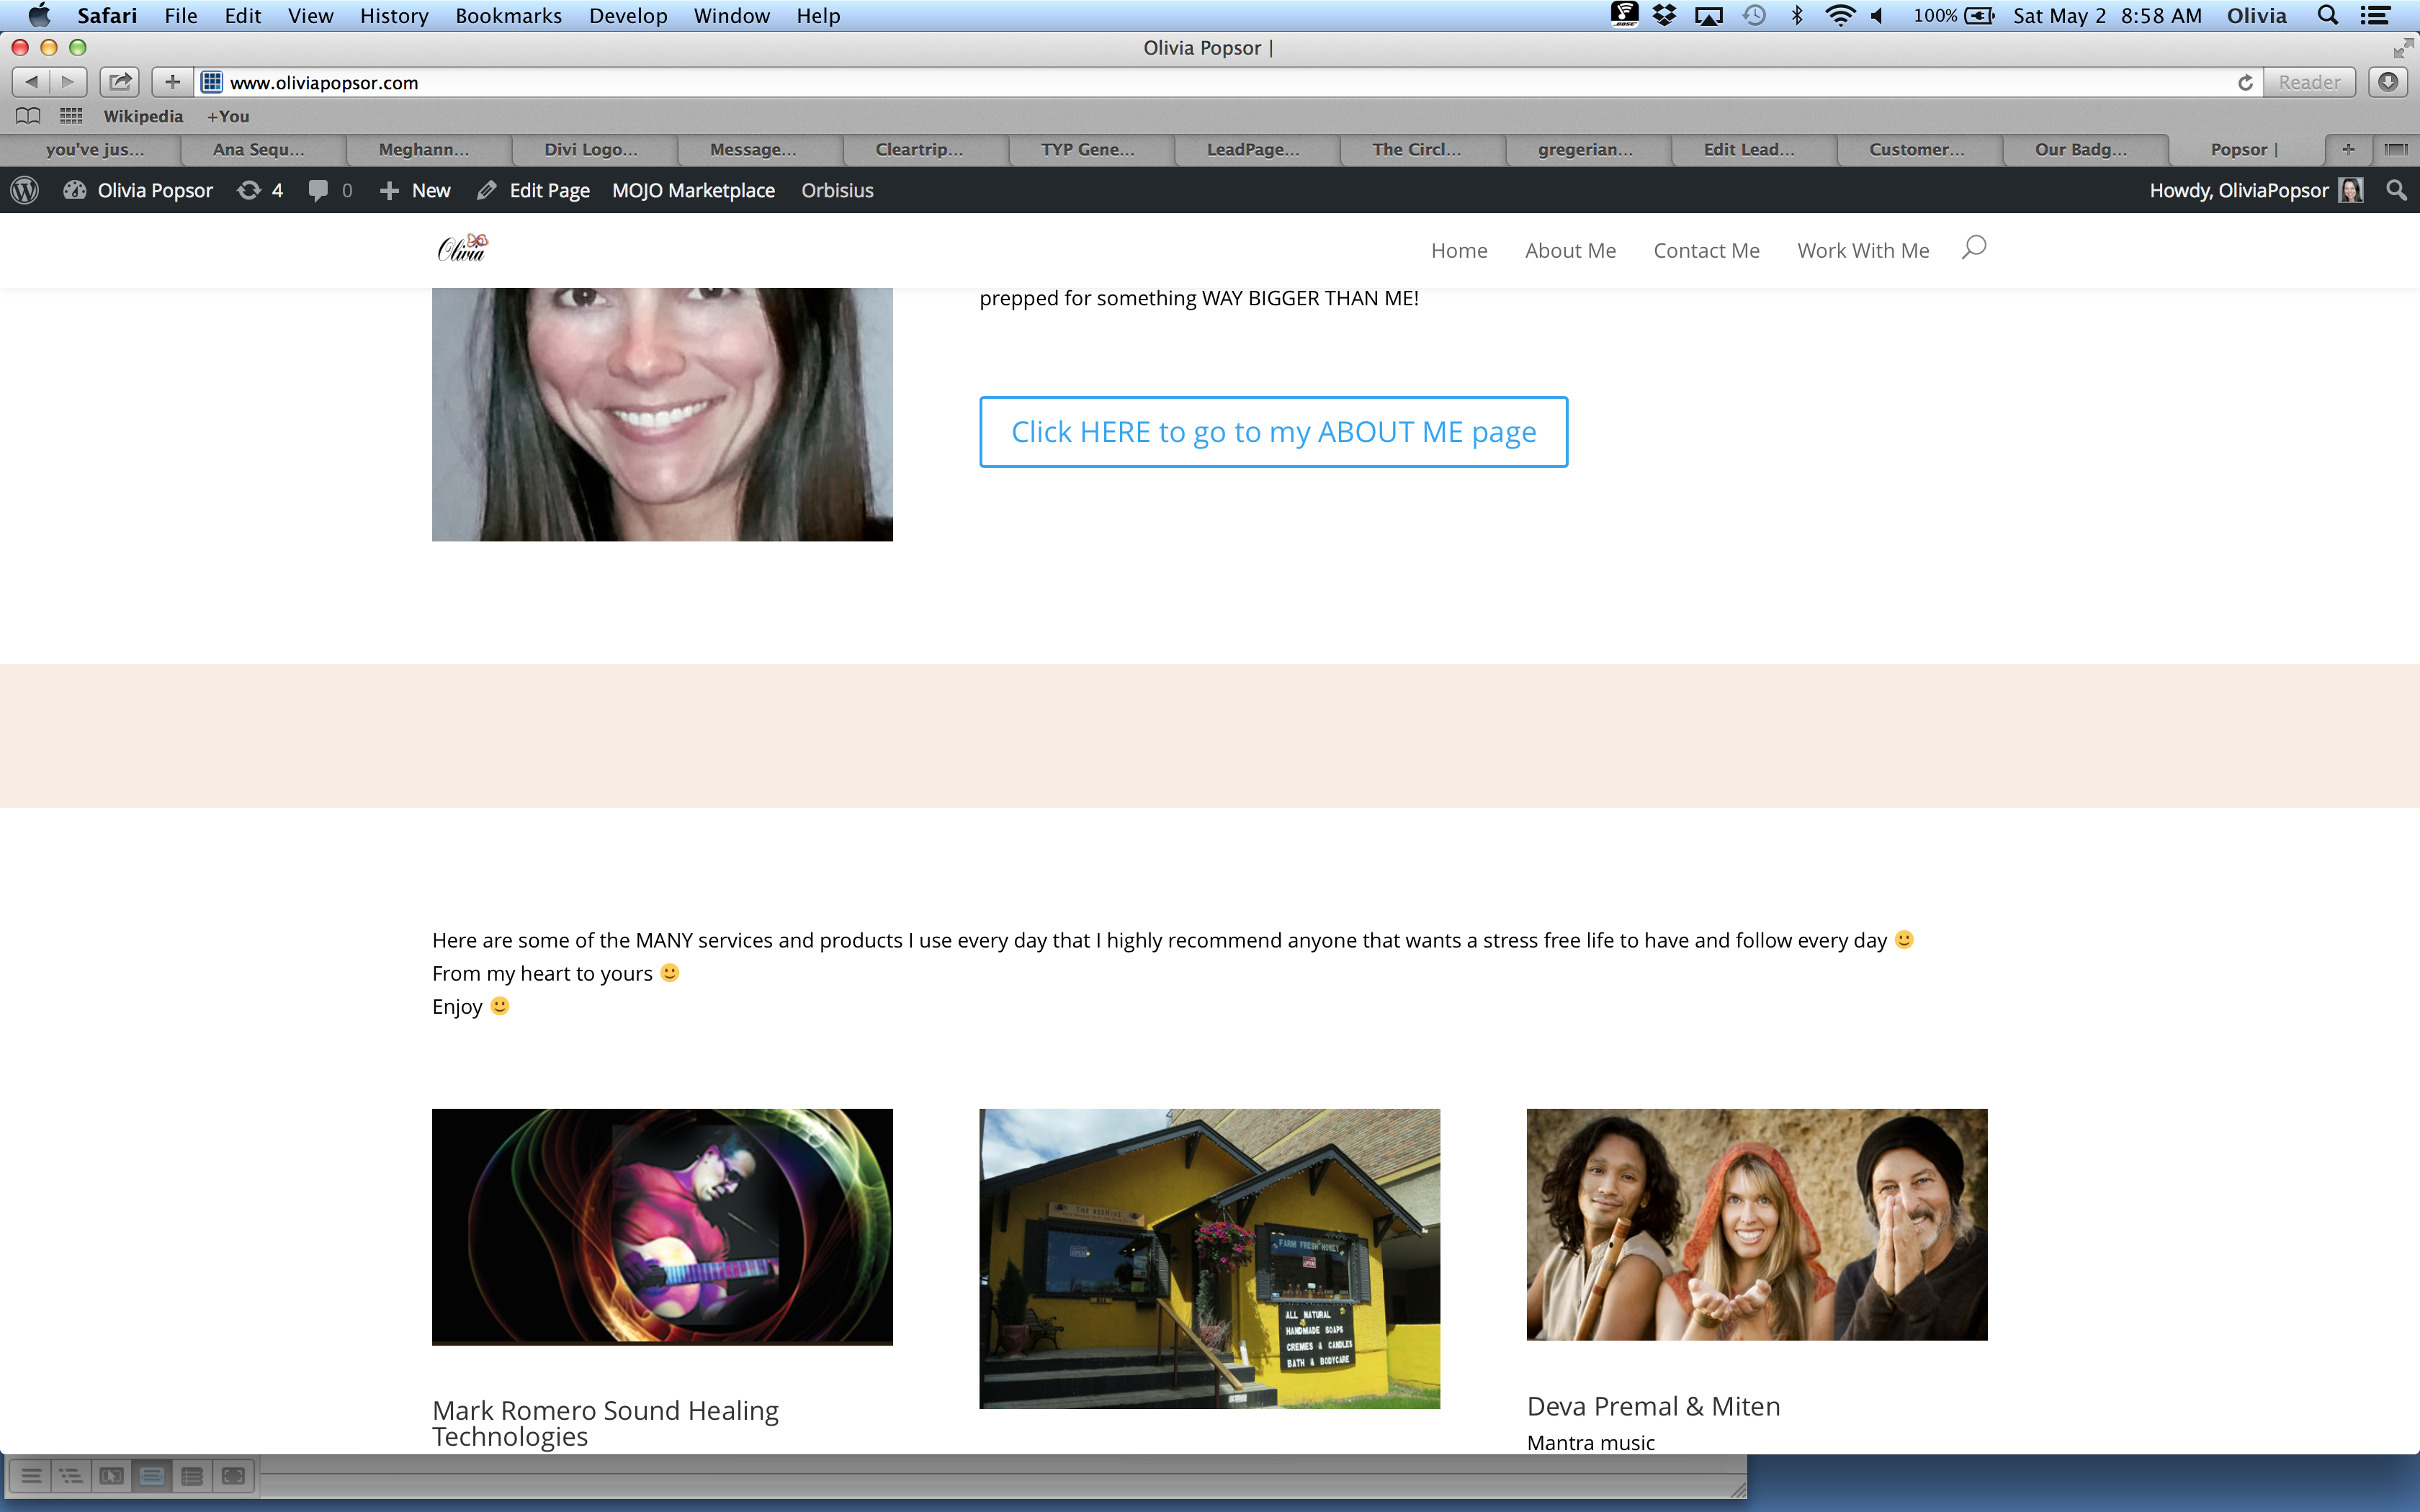Click the woman's portrait photo

pyautogui.click(x=662, y=415)
